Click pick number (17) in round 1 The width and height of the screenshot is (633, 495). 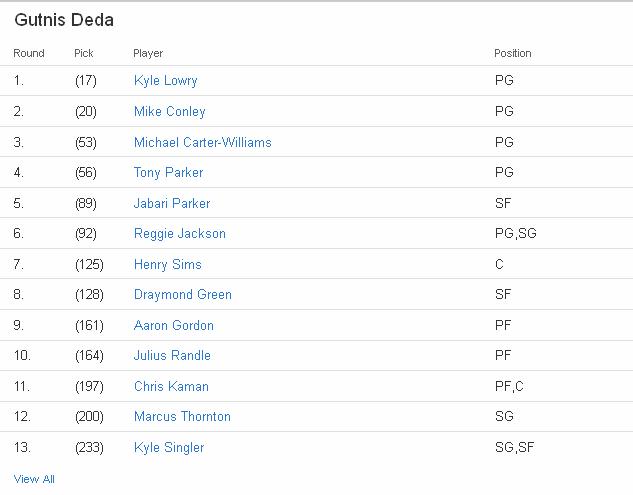click(85, 81)
